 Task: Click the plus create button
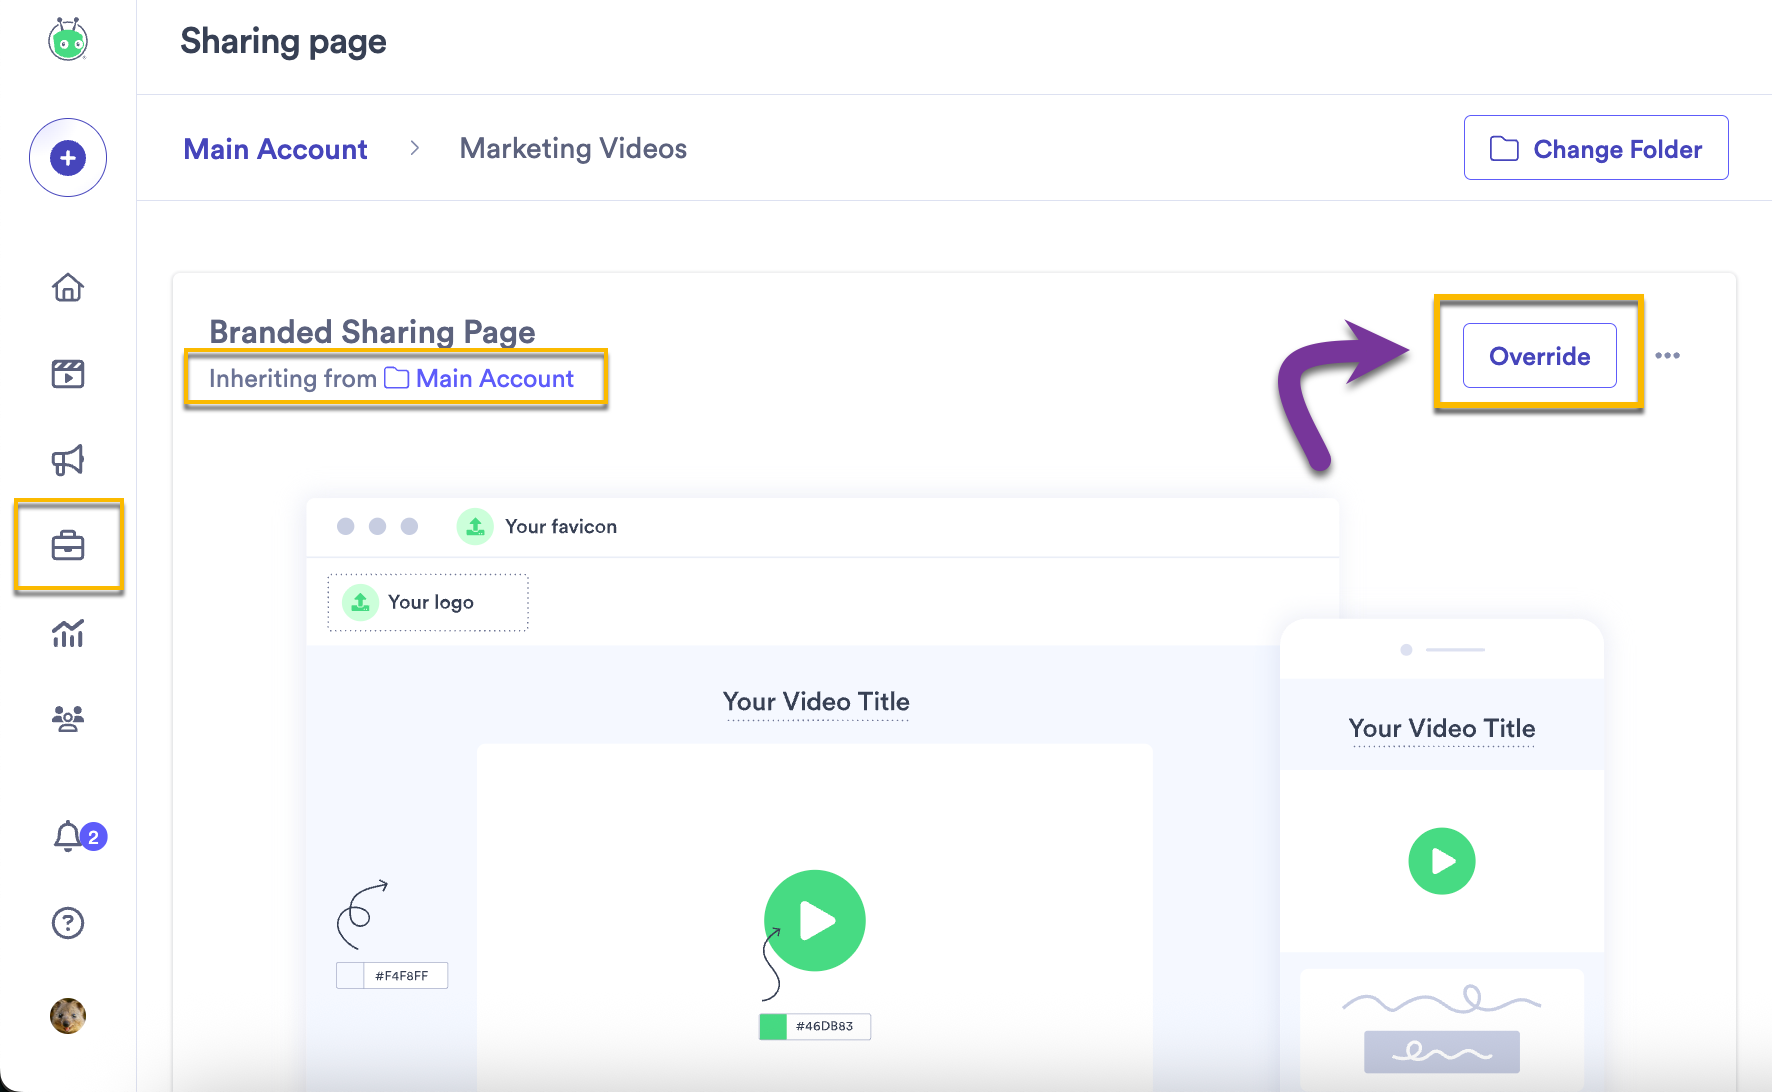[67, 157]
